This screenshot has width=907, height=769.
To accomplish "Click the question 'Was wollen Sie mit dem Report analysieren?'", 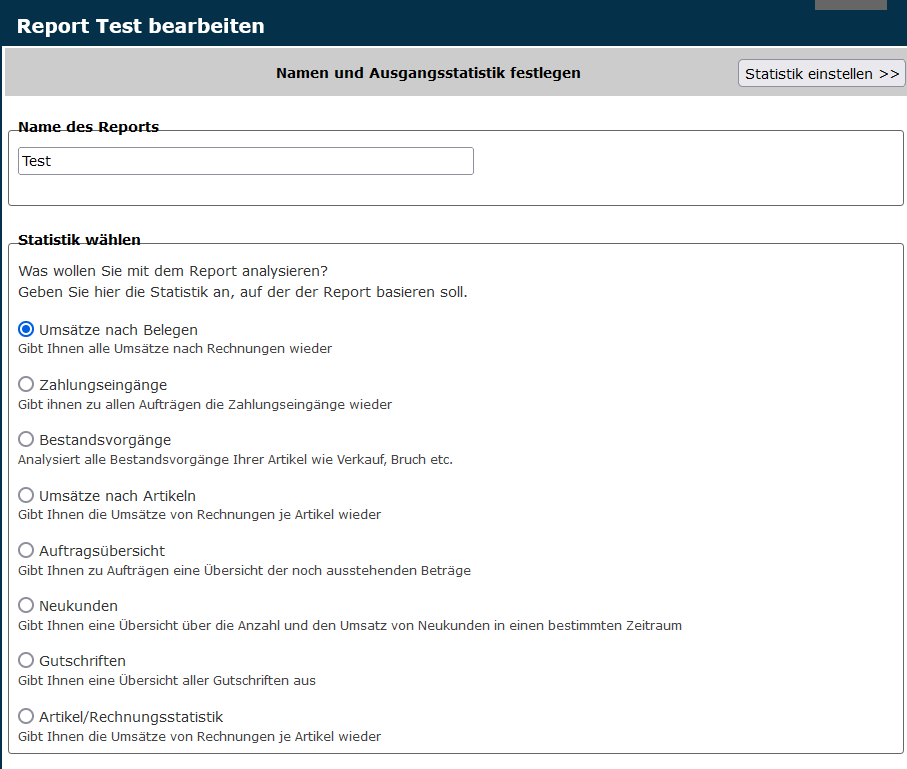I will pyautogui.click(x=173, y=271).
